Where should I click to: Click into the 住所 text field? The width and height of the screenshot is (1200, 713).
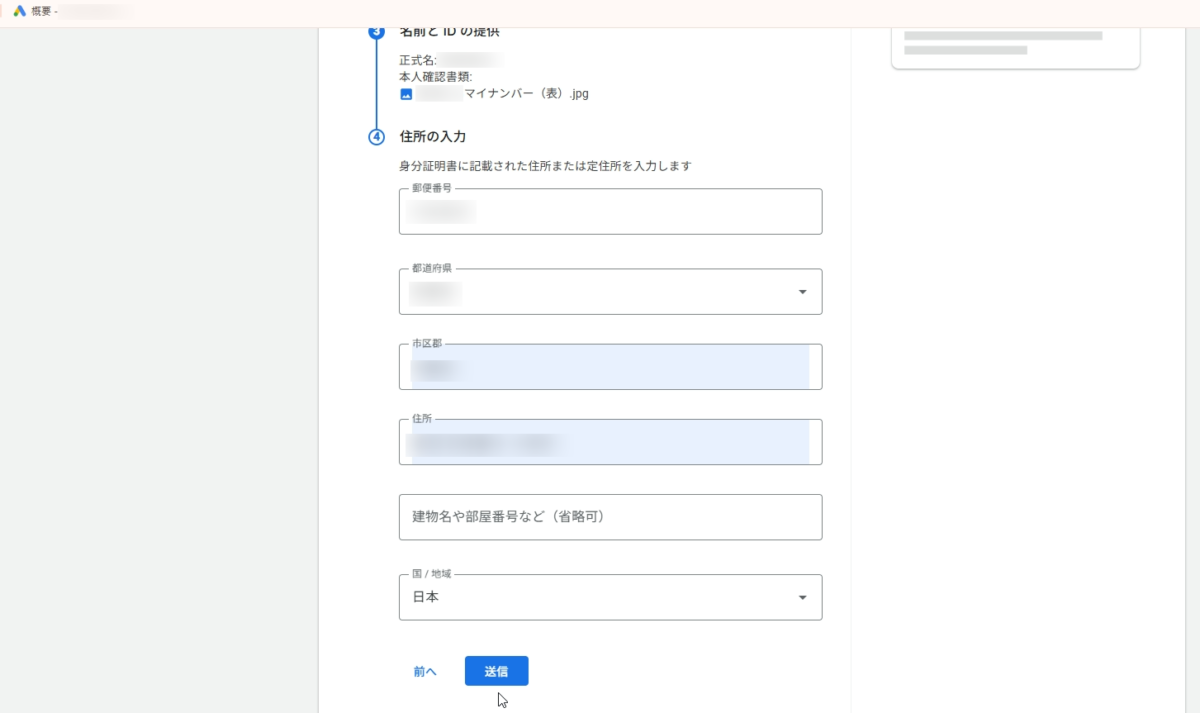click(x=610, y=442)
